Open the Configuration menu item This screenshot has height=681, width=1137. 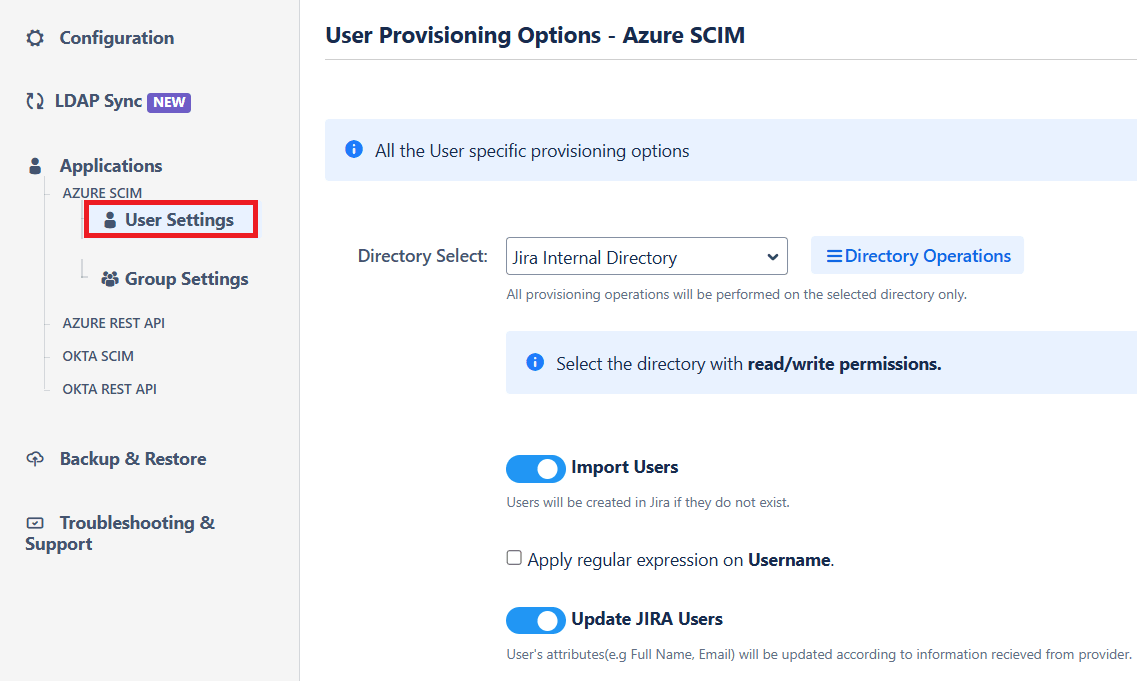point(116,38)
